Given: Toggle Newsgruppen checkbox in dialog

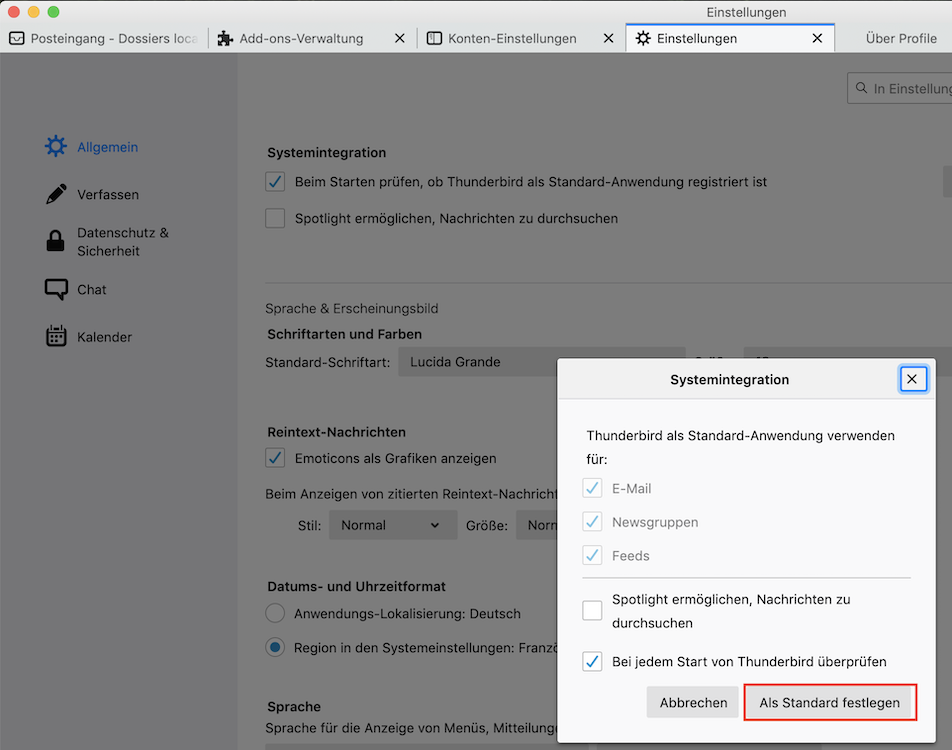Looking at the screenshot, I should point(592,521).
